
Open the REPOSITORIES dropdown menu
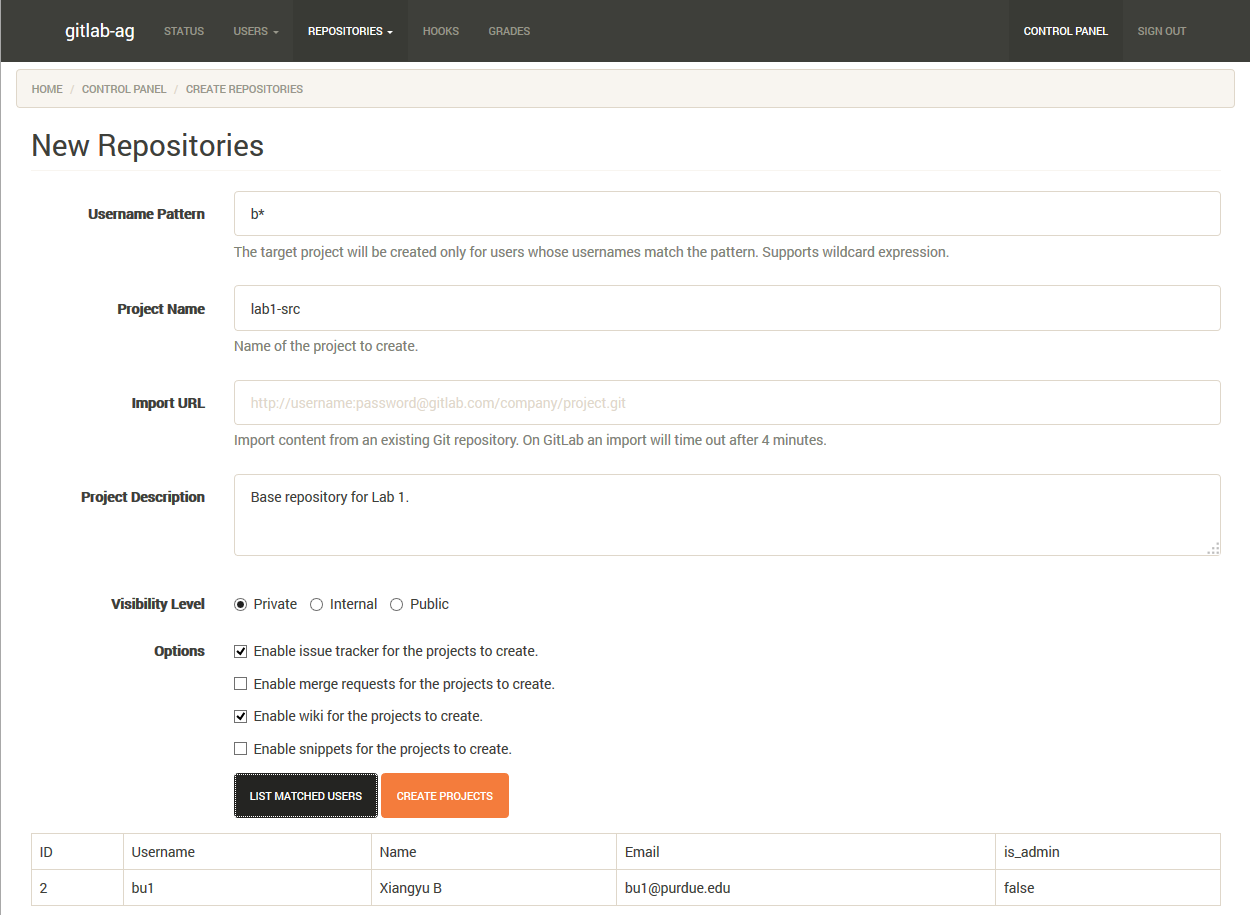coord(349,31)
